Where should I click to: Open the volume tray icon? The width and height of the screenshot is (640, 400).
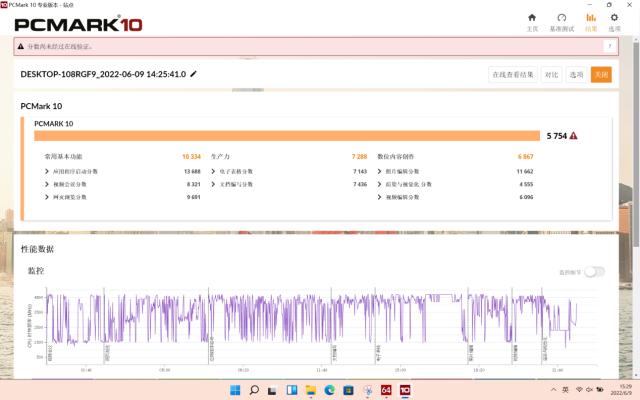pos(589,390)
